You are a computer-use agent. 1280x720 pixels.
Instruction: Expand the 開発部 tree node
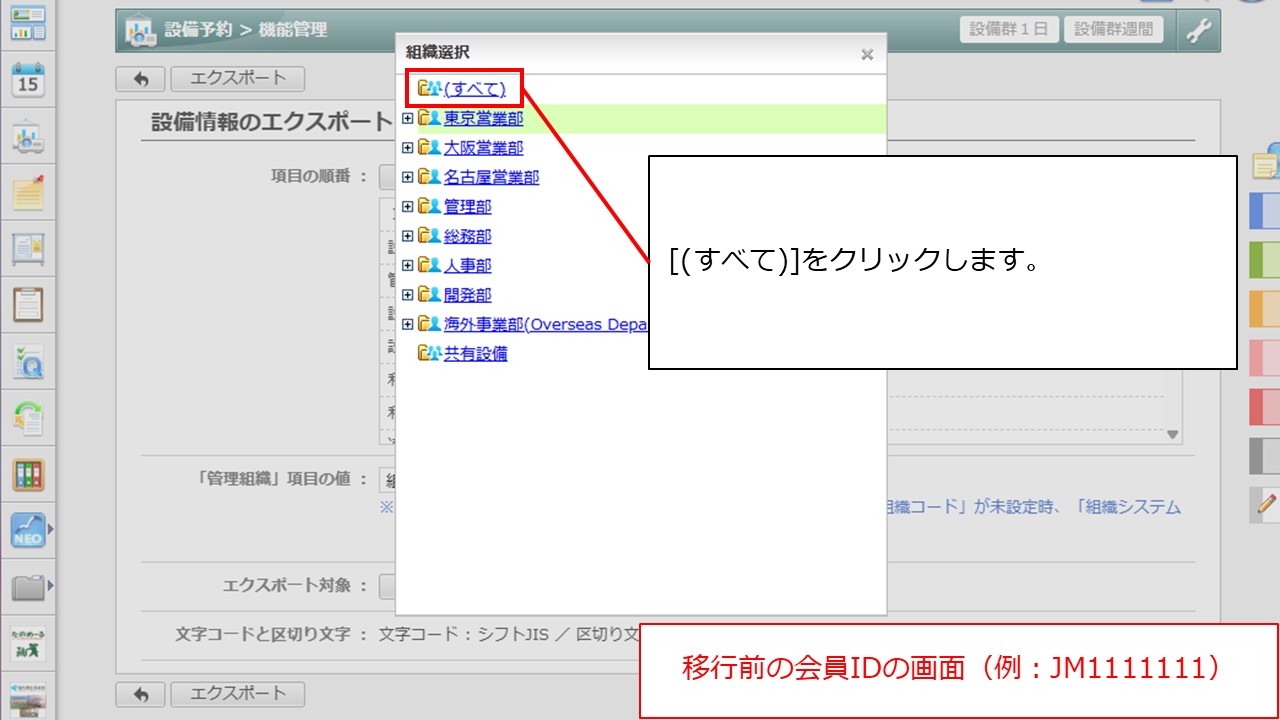tap(407, 295)
